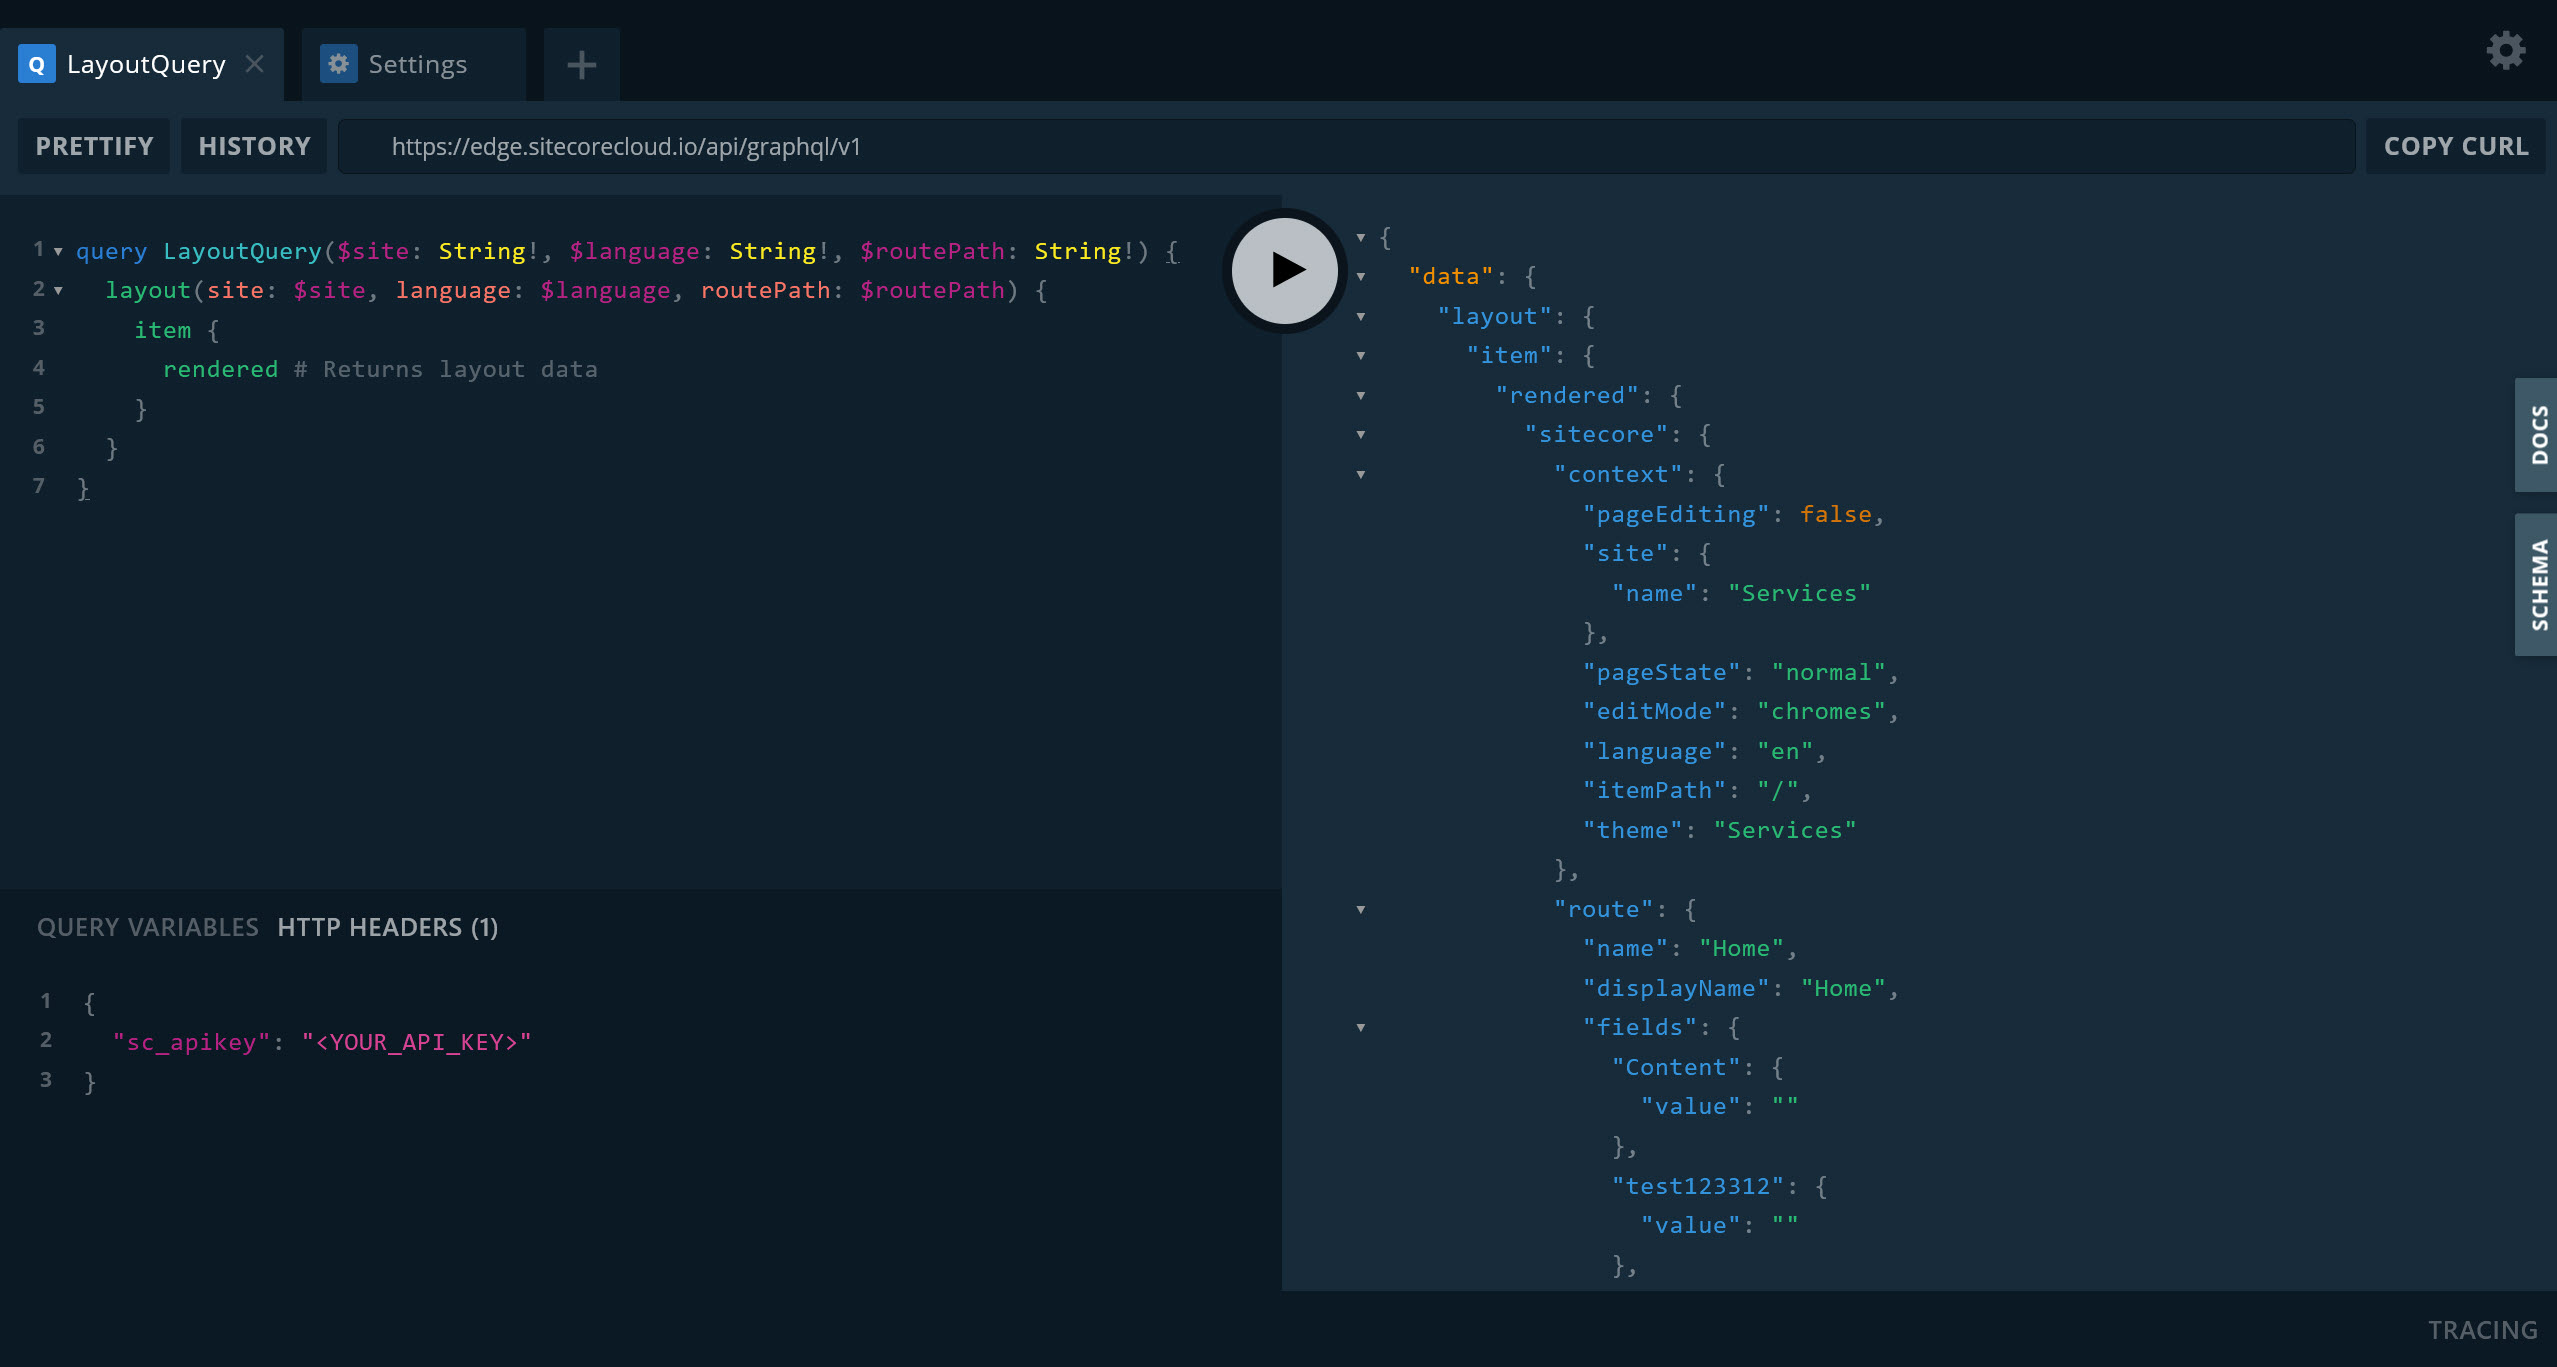Click the Q query icon on the LayoutQuery tab

(37, 64)
